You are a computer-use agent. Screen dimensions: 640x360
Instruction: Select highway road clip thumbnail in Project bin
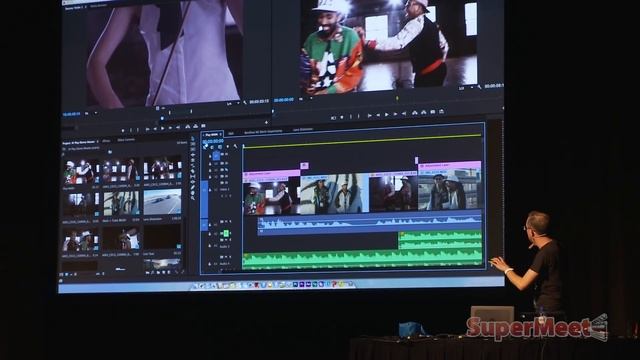click(162, 202)
